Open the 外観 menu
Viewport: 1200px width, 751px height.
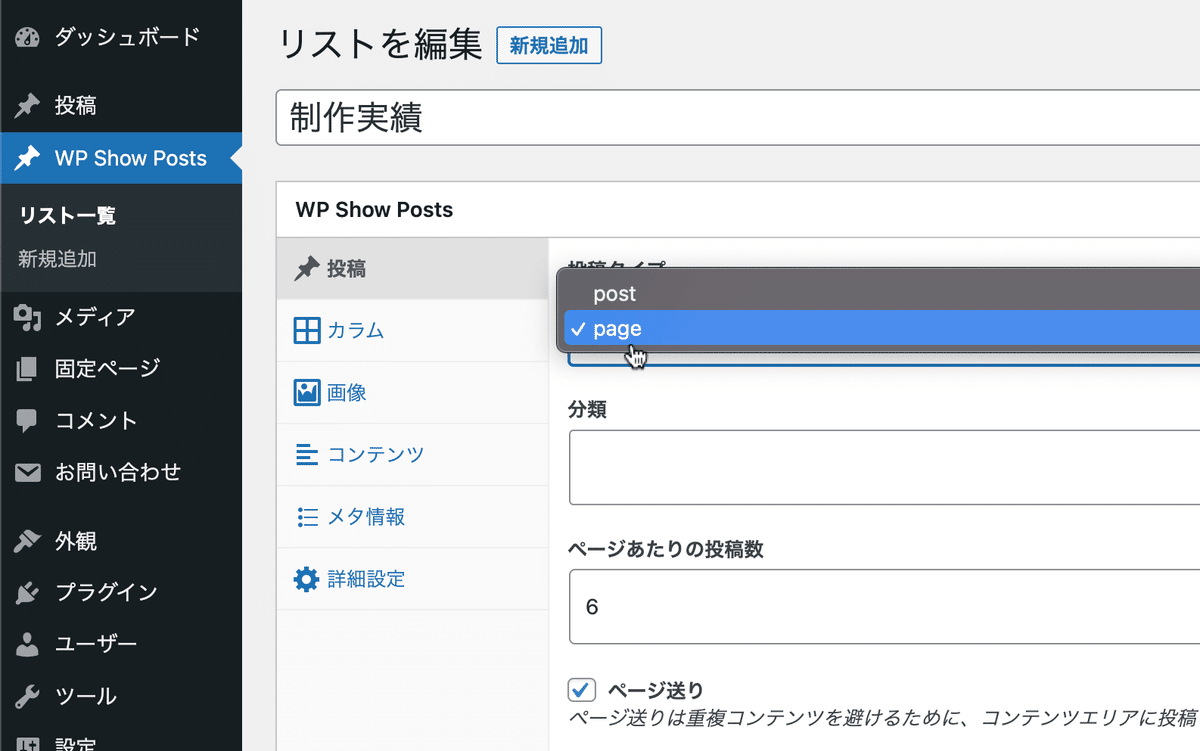[x=121, y=541]
